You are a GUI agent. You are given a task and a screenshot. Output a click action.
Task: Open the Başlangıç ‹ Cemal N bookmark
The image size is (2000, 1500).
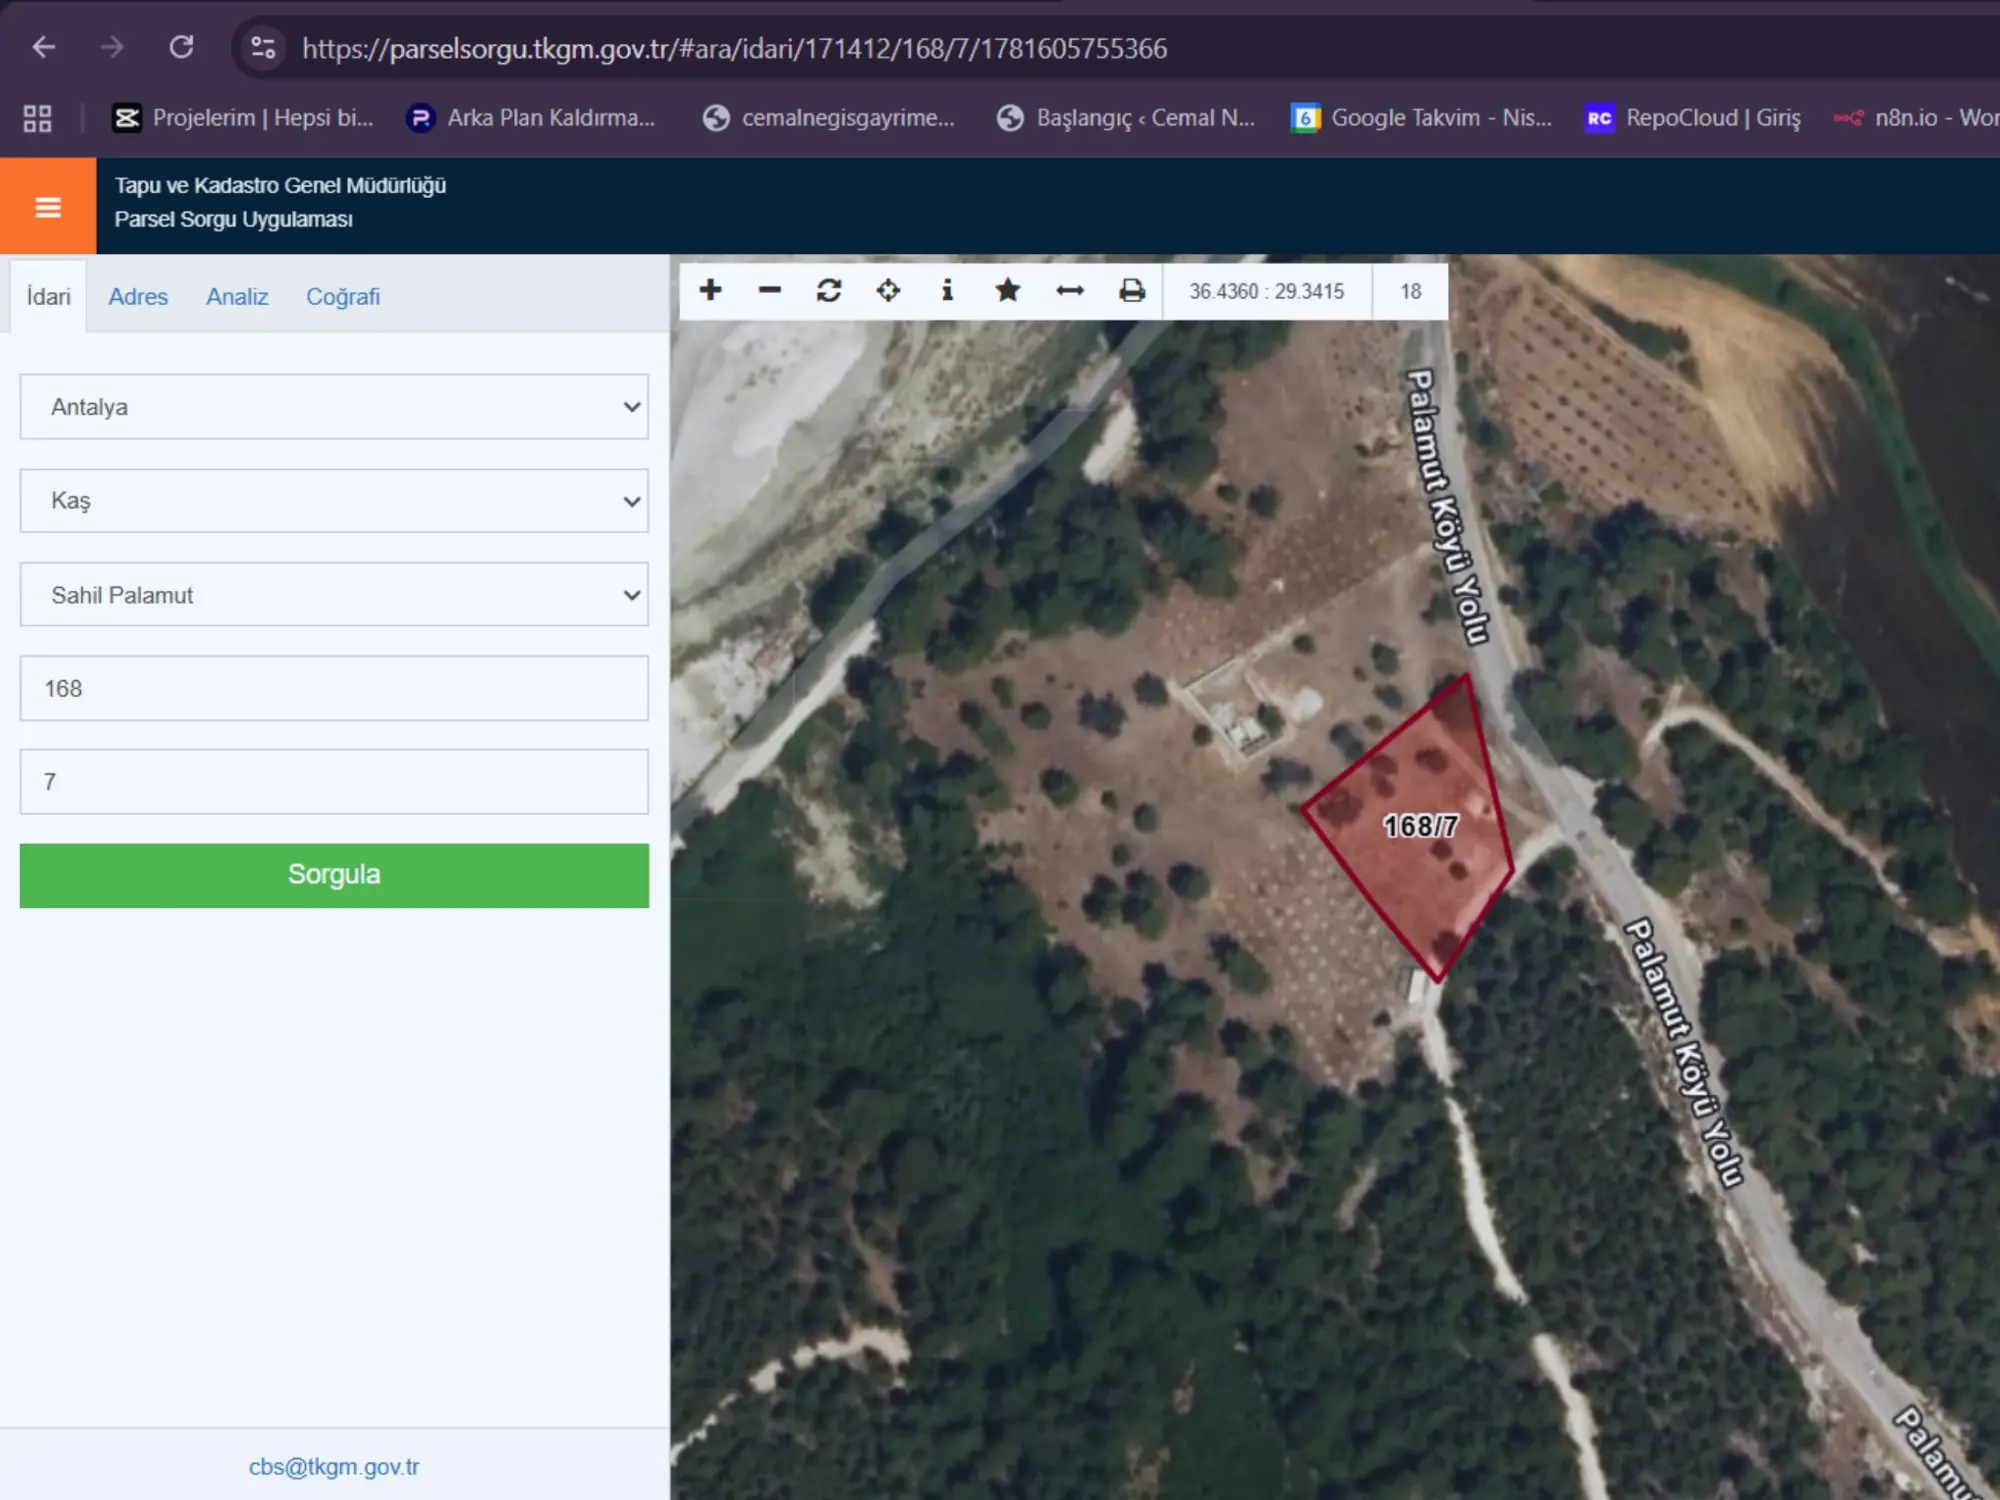coord(1126,118)
